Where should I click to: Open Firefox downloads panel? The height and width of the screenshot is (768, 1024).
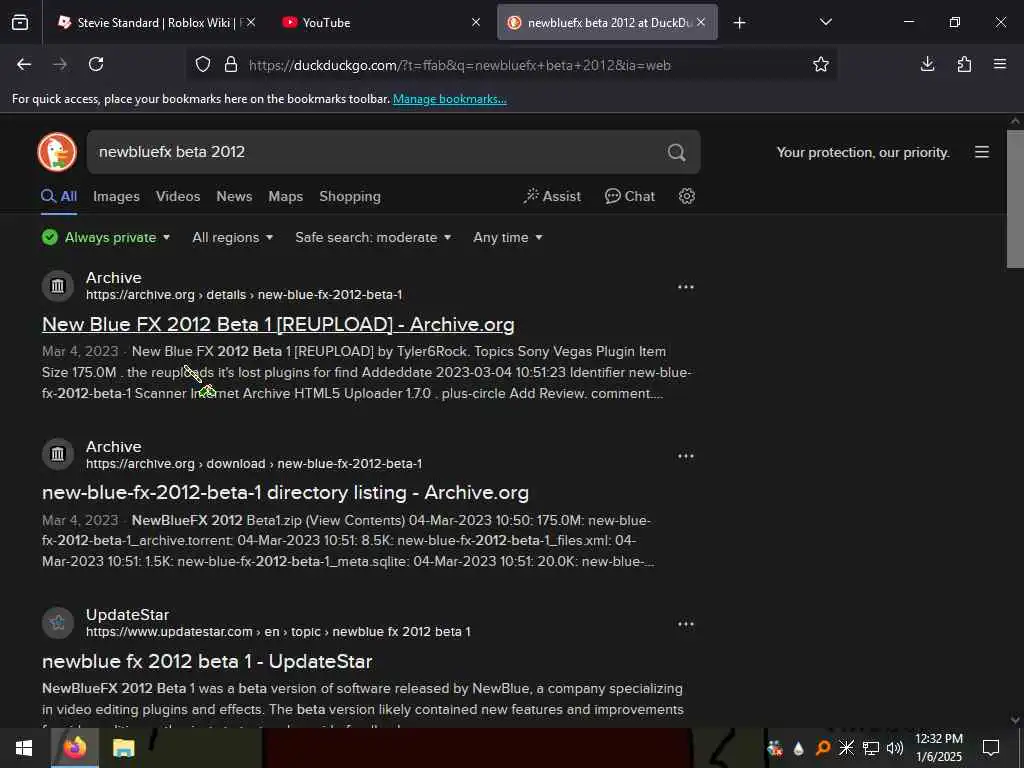tap(927, 64)
